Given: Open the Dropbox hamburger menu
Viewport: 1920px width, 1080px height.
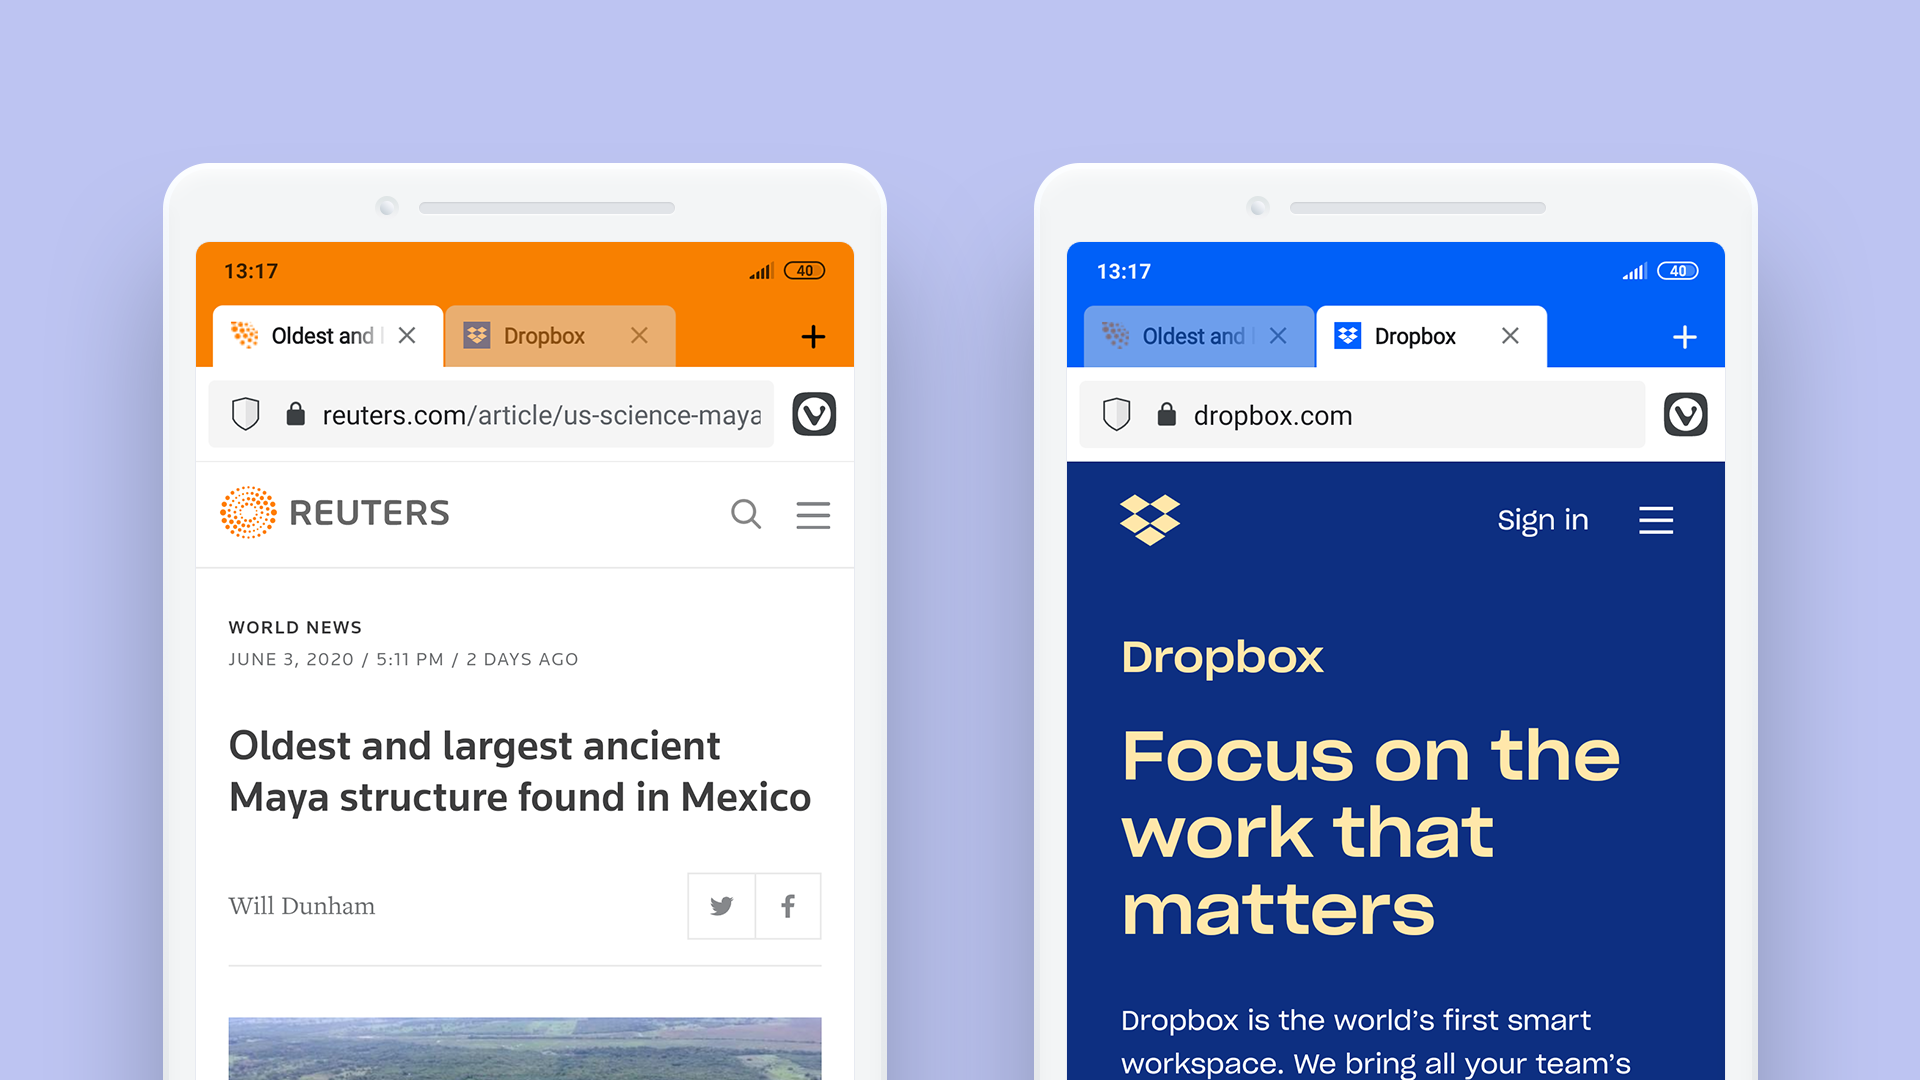Looking at the screenshot, I should click(x=1656, y=520).
